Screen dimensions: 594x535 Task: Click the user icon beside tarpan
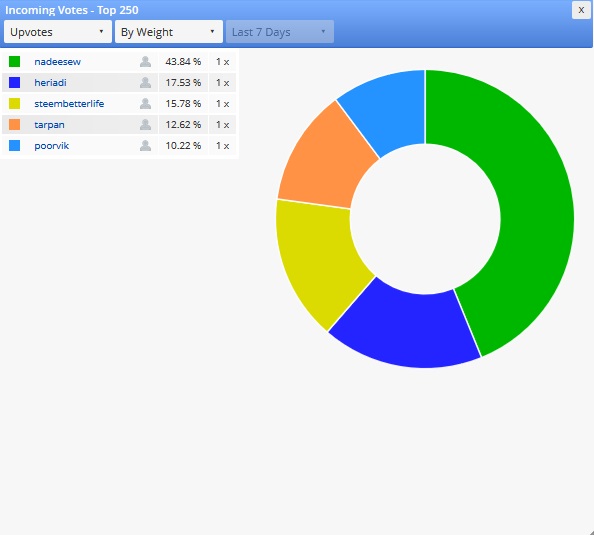tap(145, 125)
